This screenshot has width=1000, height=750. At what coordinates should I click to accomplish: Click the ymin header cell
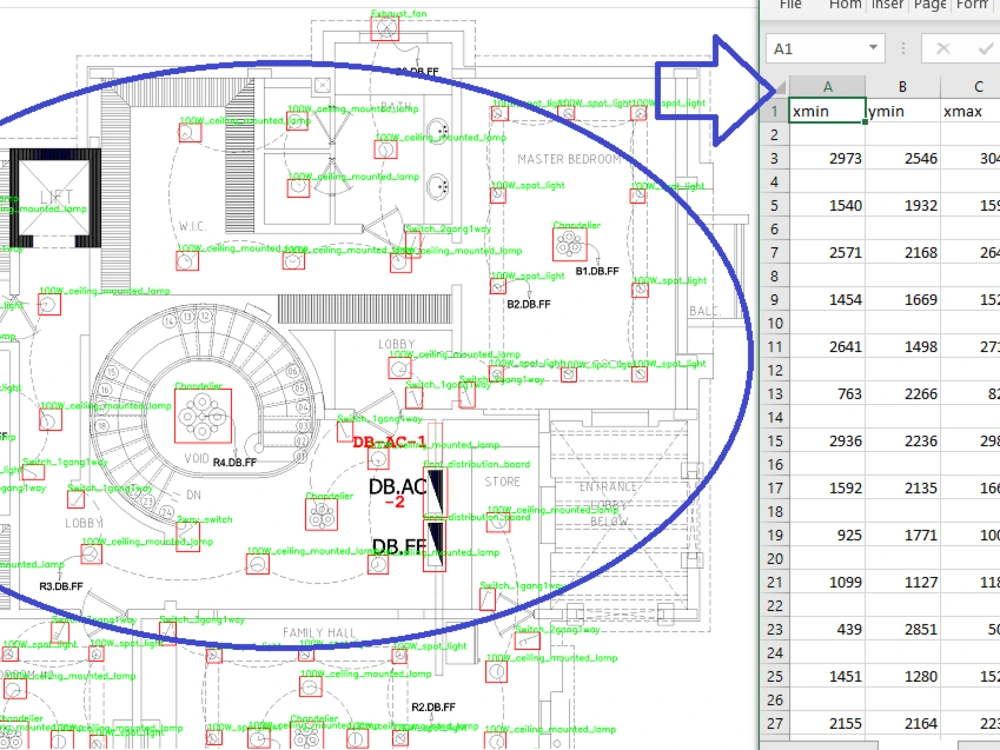902,111
